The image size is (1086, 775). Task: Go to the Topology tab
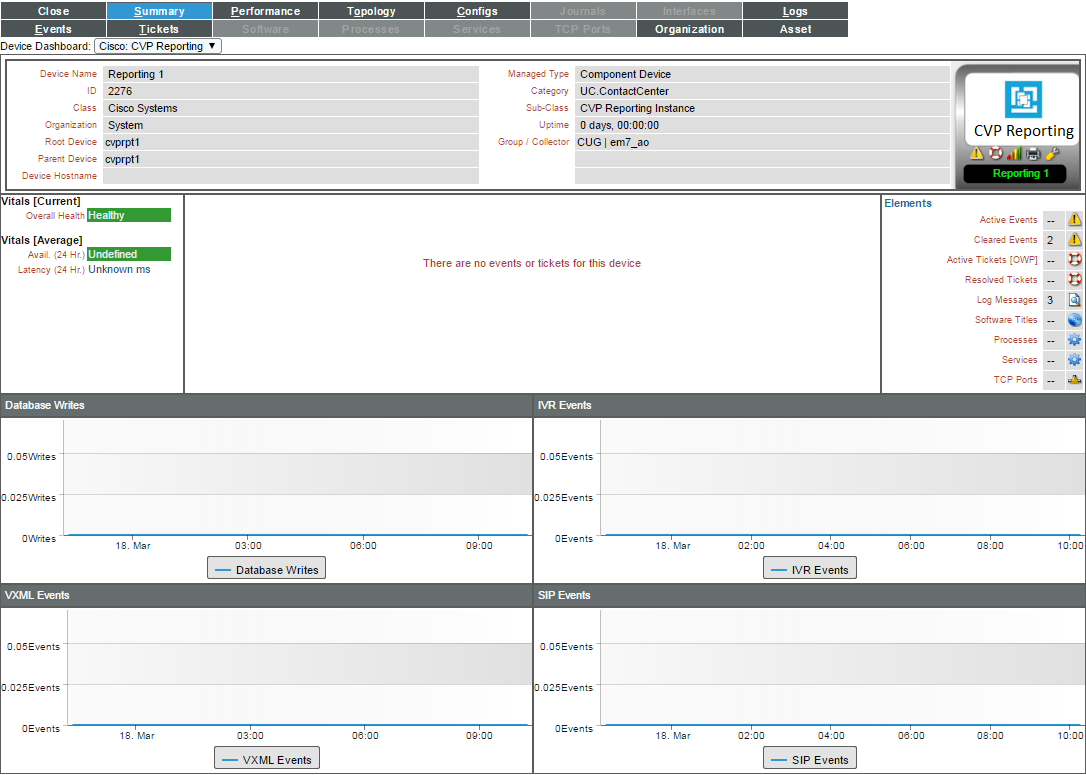click(371, 11)
